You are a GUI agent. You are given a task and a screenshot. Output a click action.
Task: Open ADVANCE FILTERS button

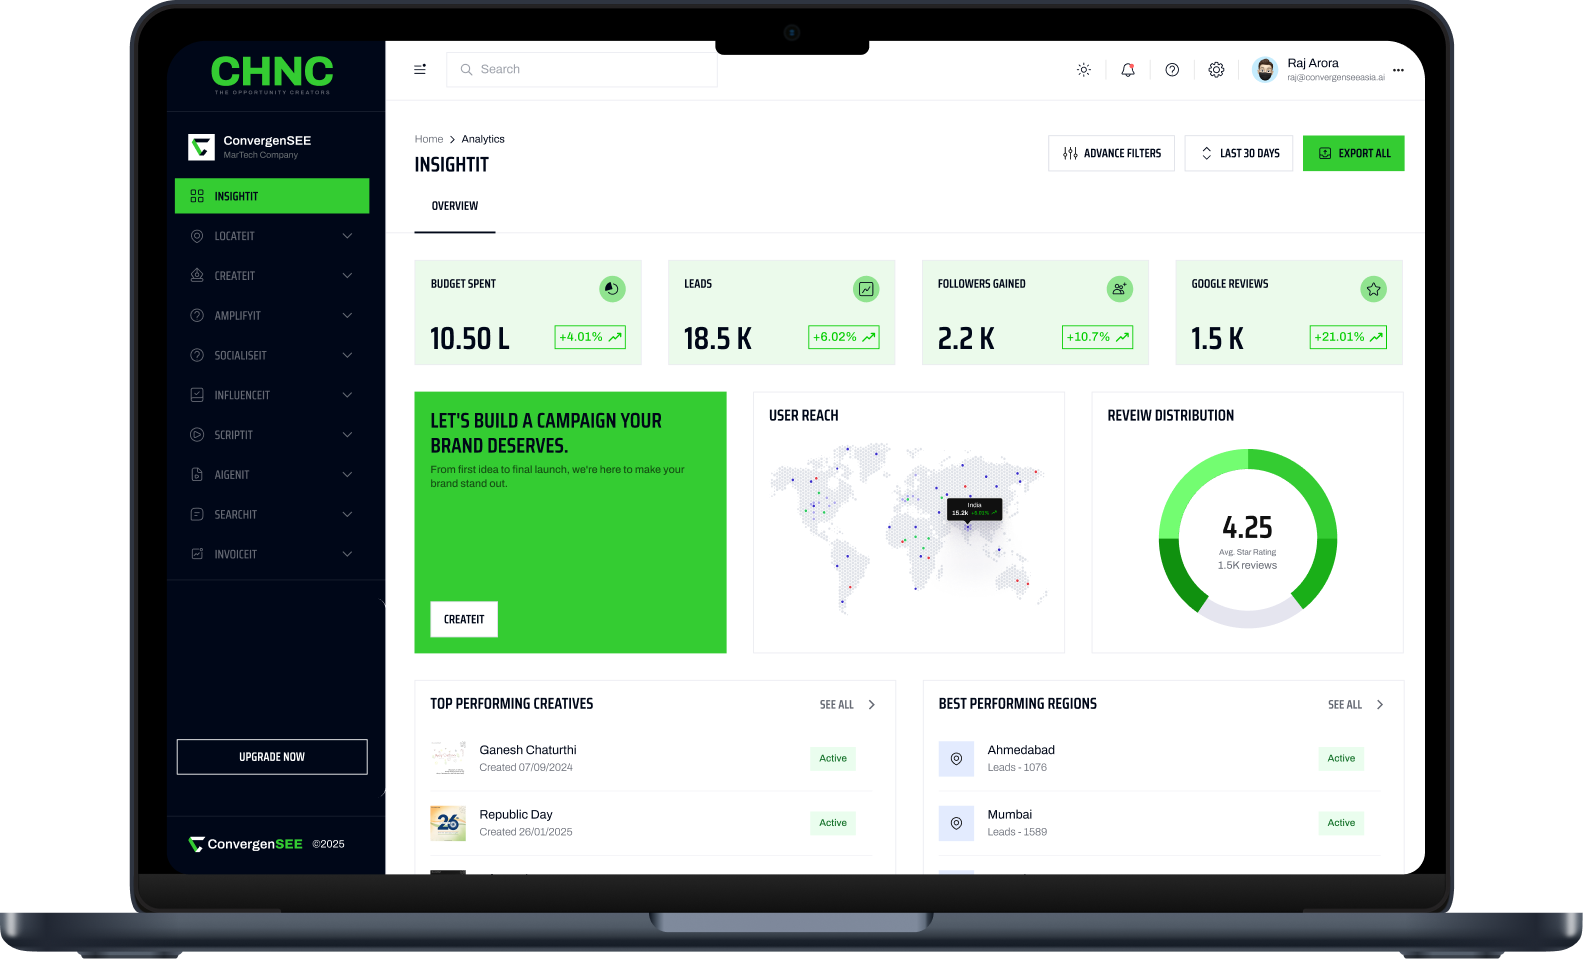[x=1111, y=153]
